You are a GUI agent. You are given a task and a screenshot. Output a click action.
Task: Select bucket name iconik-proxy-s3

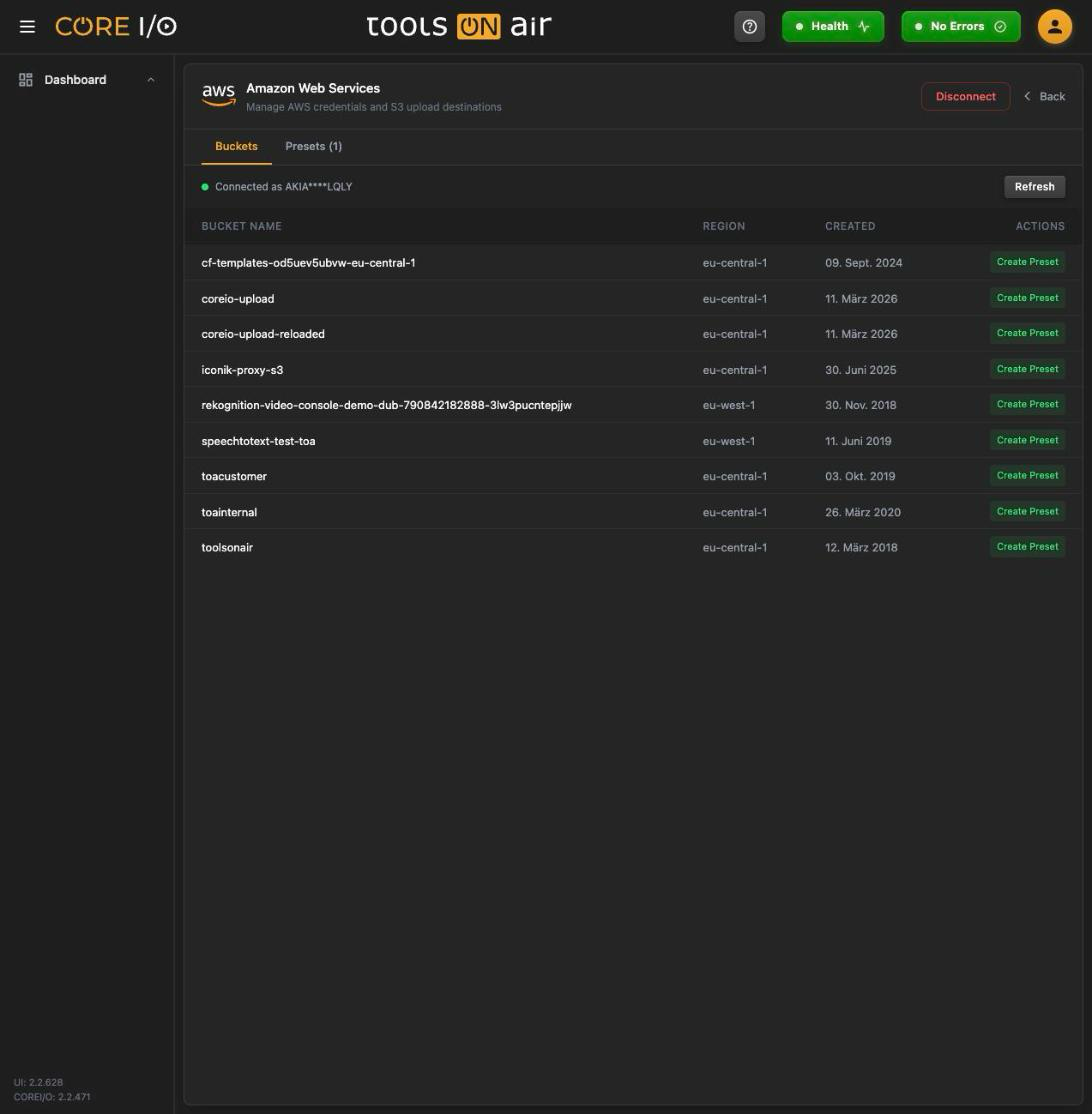coord(242,369)
